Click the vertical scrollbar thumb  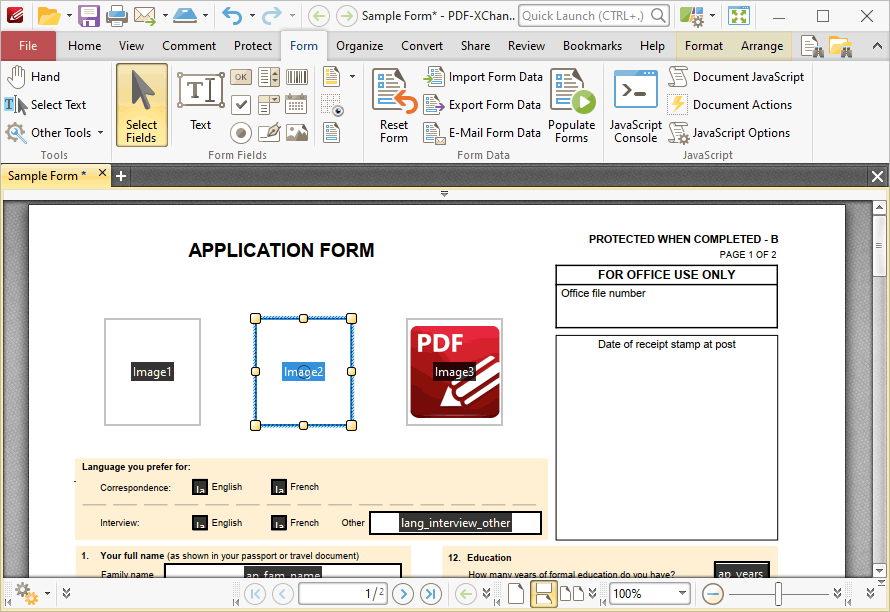pyautogui.click(x=879, y=246)
